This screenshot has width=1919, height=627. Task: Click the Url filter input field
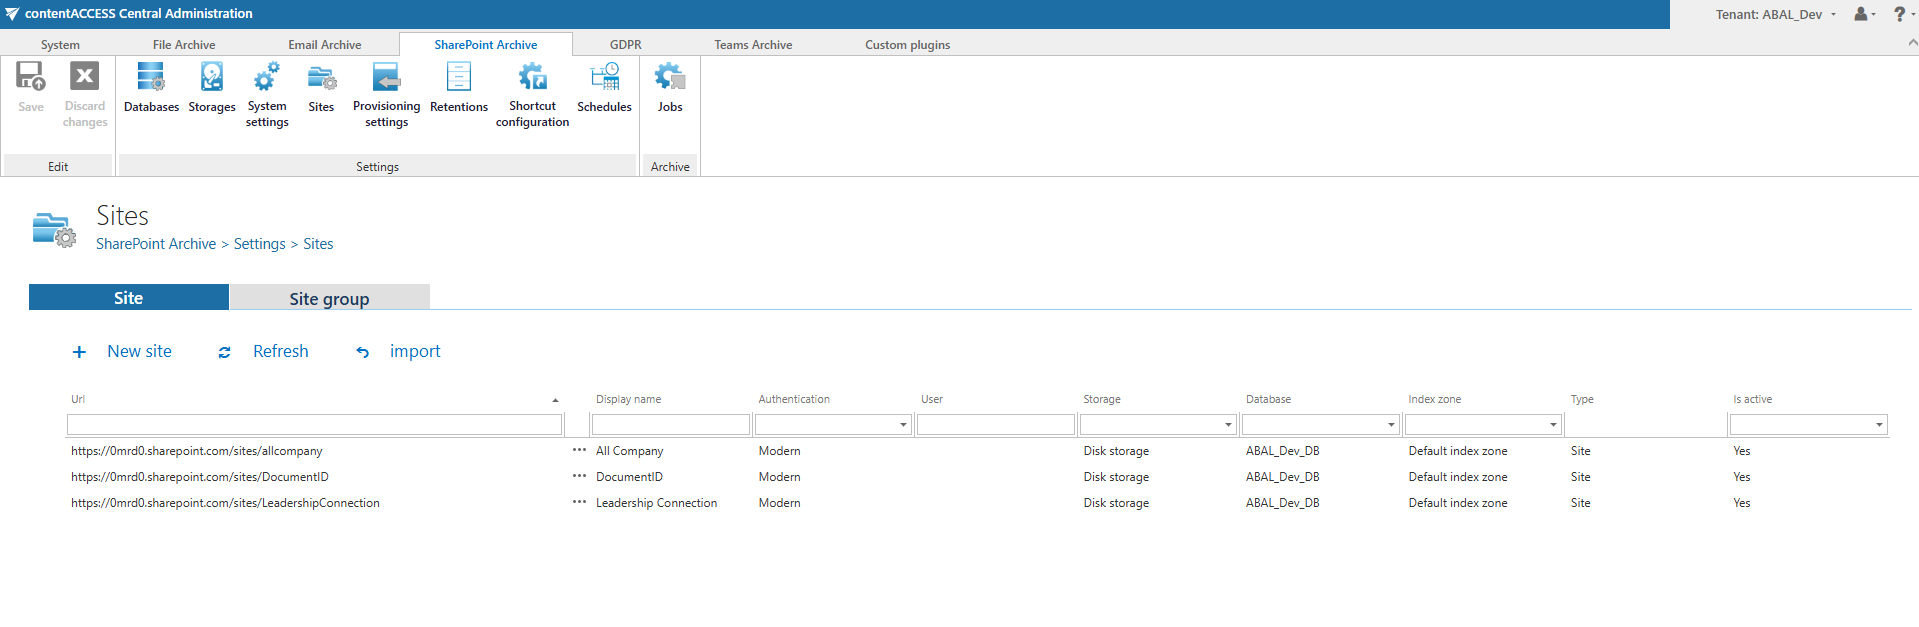tap(314, 425)
